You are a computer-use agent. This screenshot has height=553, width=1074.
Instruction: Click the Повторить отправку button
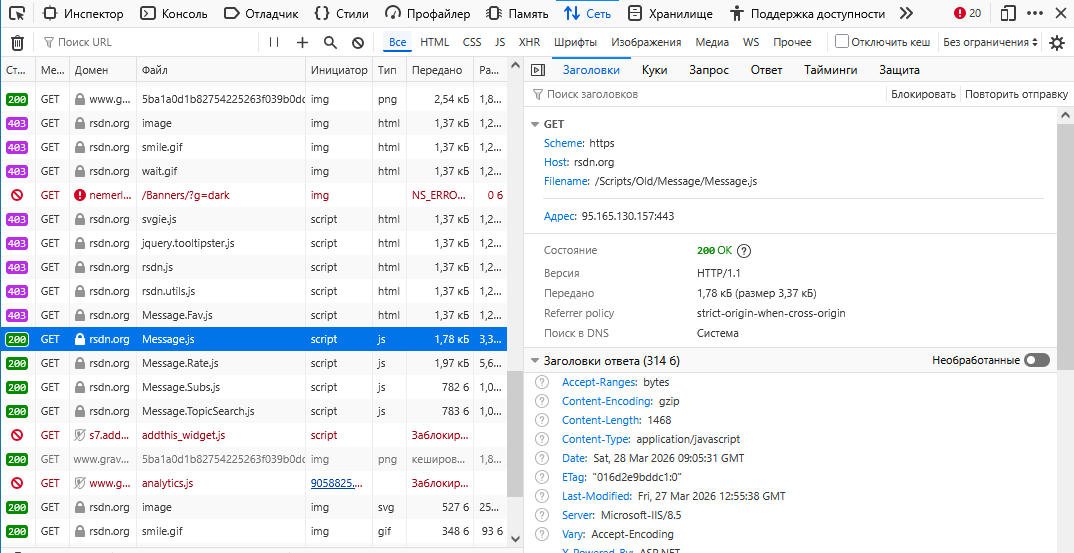tap(1016, 94)
